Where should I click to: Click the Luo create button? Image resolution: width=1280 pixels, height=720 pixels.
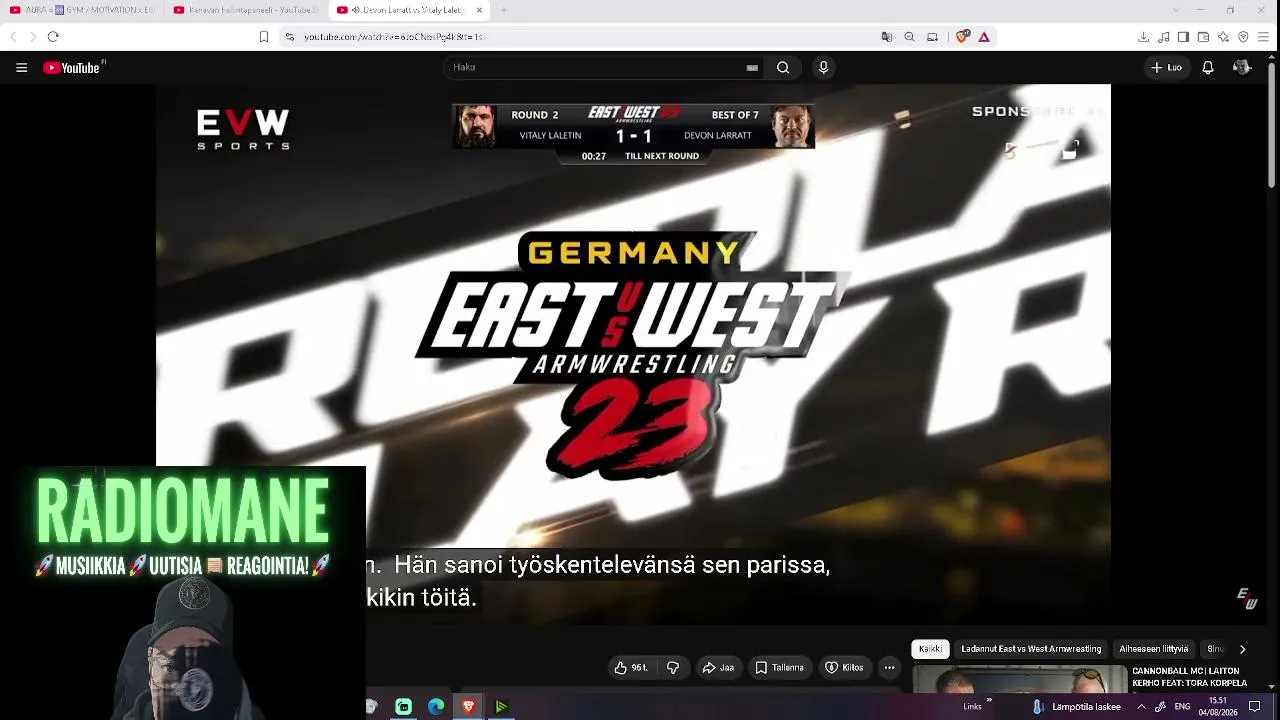[1166, 68]
